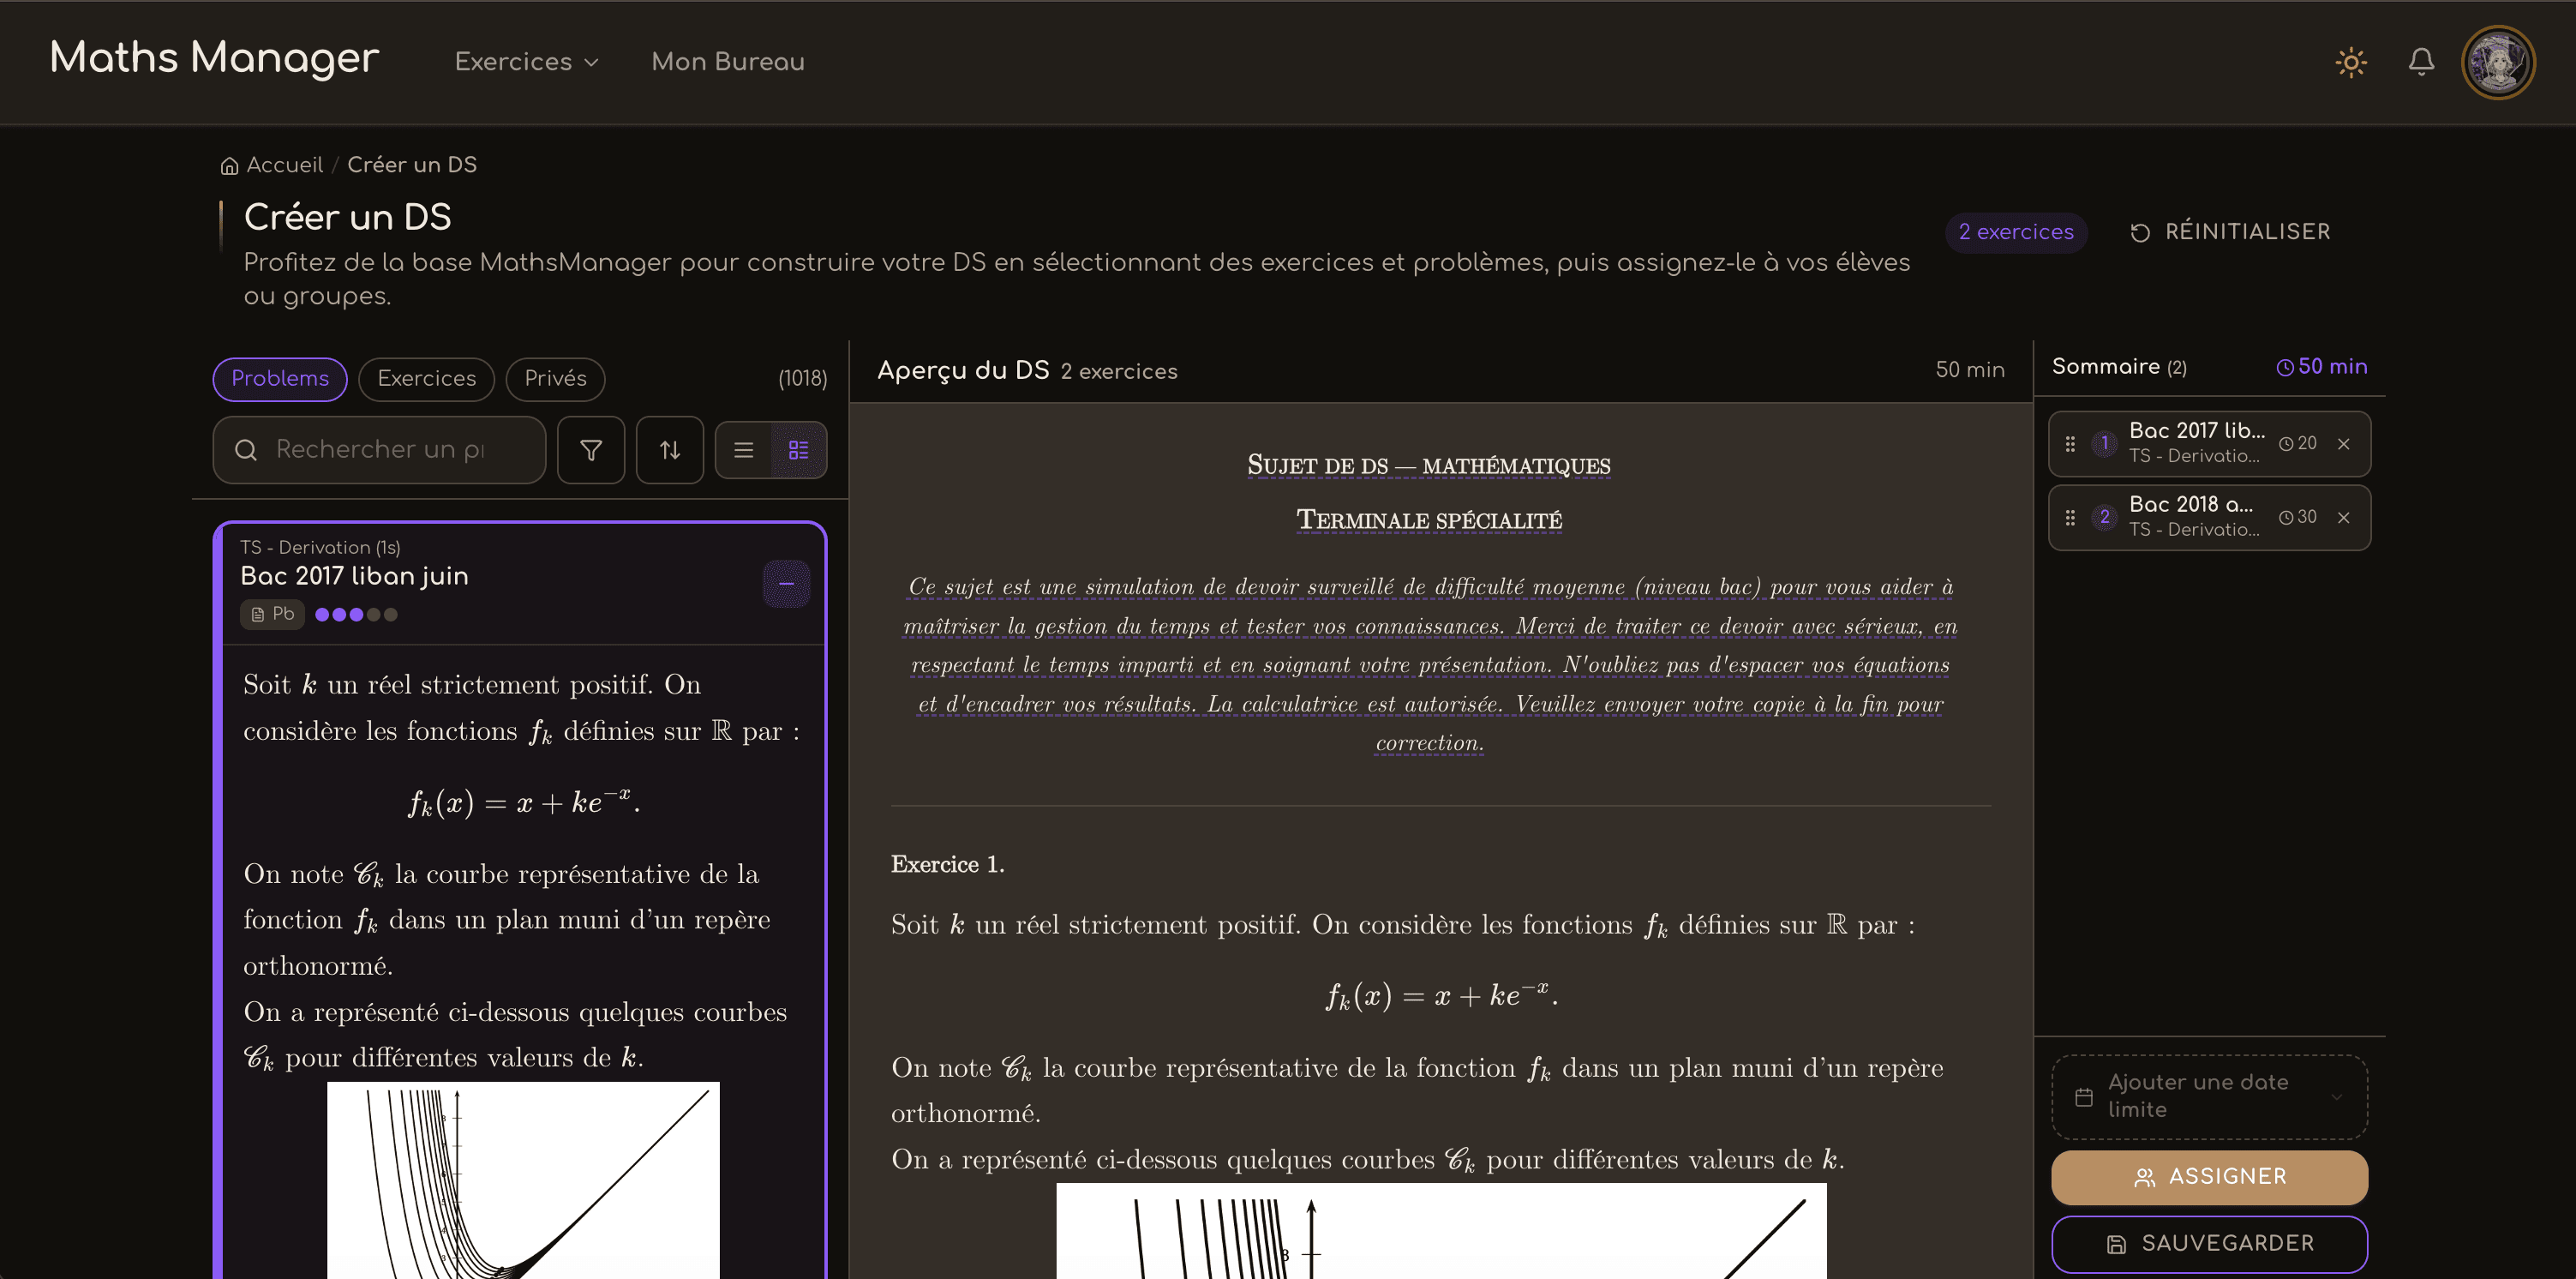Delete Bac 2018 item from Sommaire
This screenshot has width=2576, height=1279.
(2343, 518)
